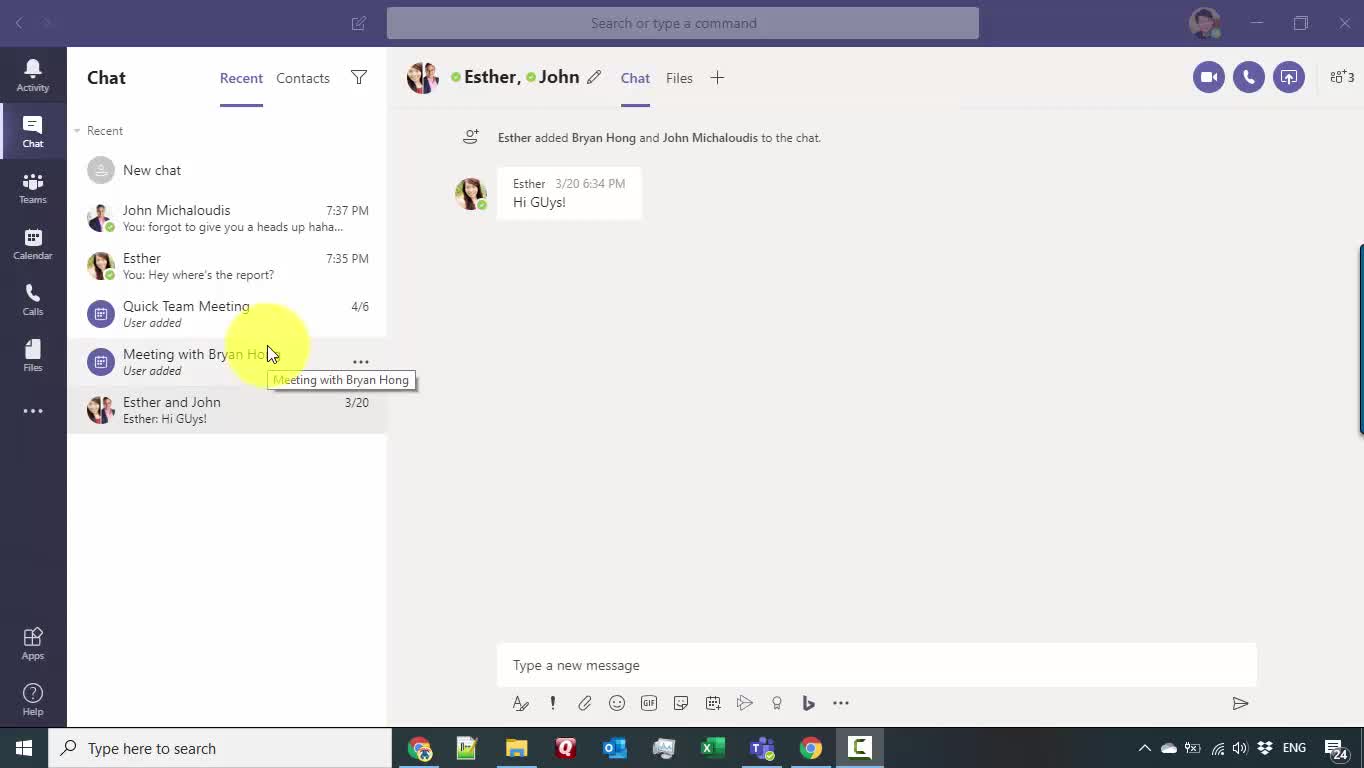Open the text Format options icon
This screenshot has width=1364, height=768.
[520, 703]
